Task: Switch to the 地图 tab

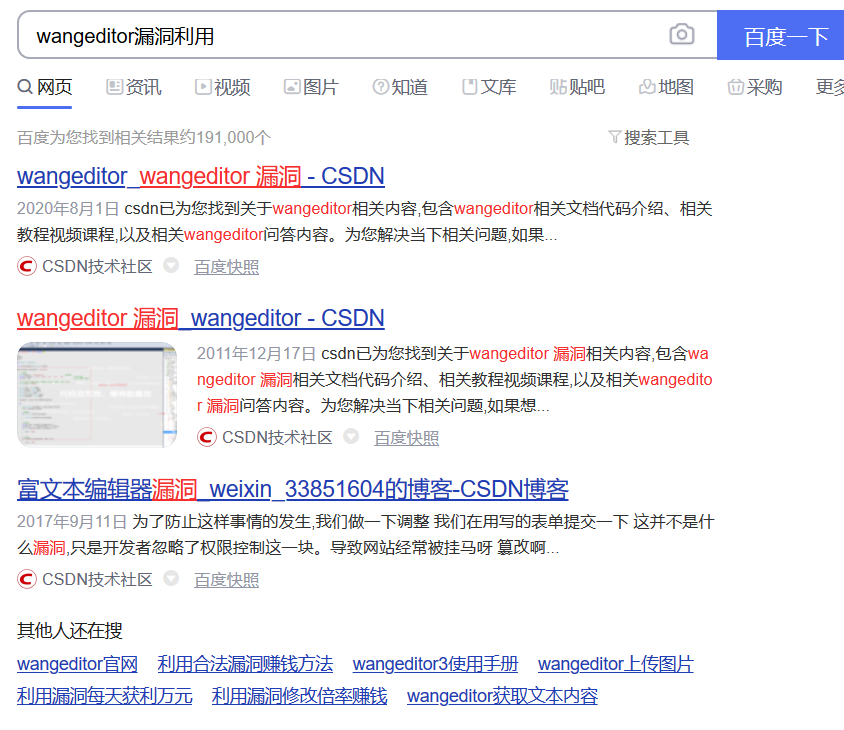Action: [666, 87]
